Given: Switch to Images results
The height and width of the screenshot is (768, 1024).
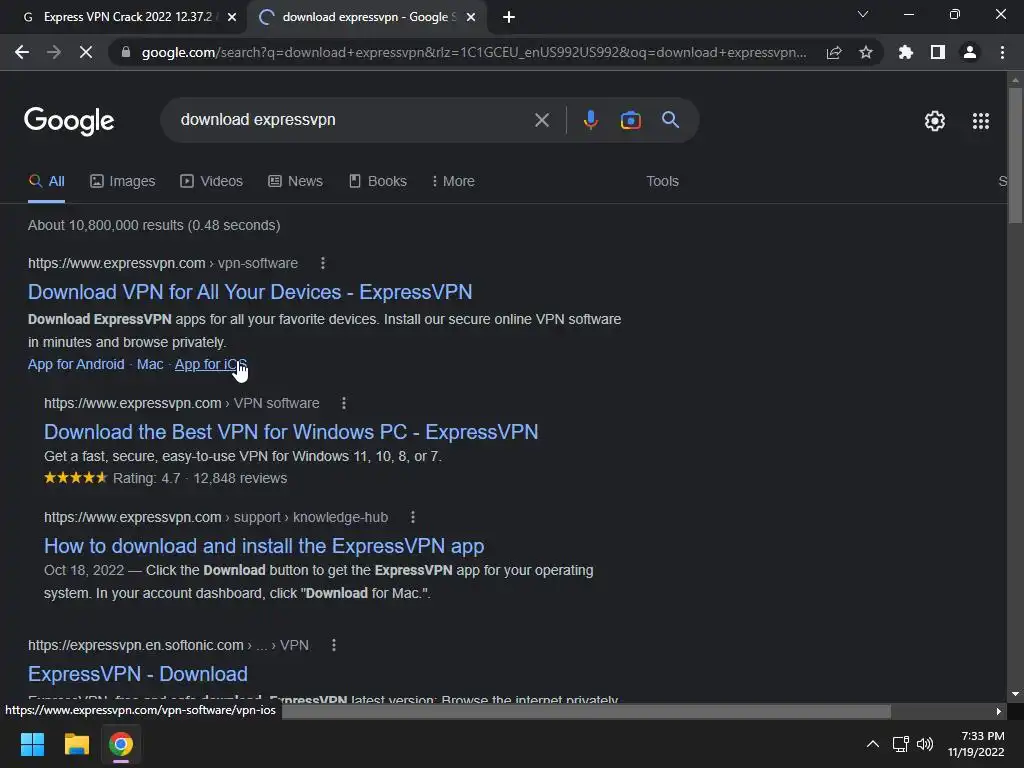Looking at the screenshot, I should (x=123, y=182).
